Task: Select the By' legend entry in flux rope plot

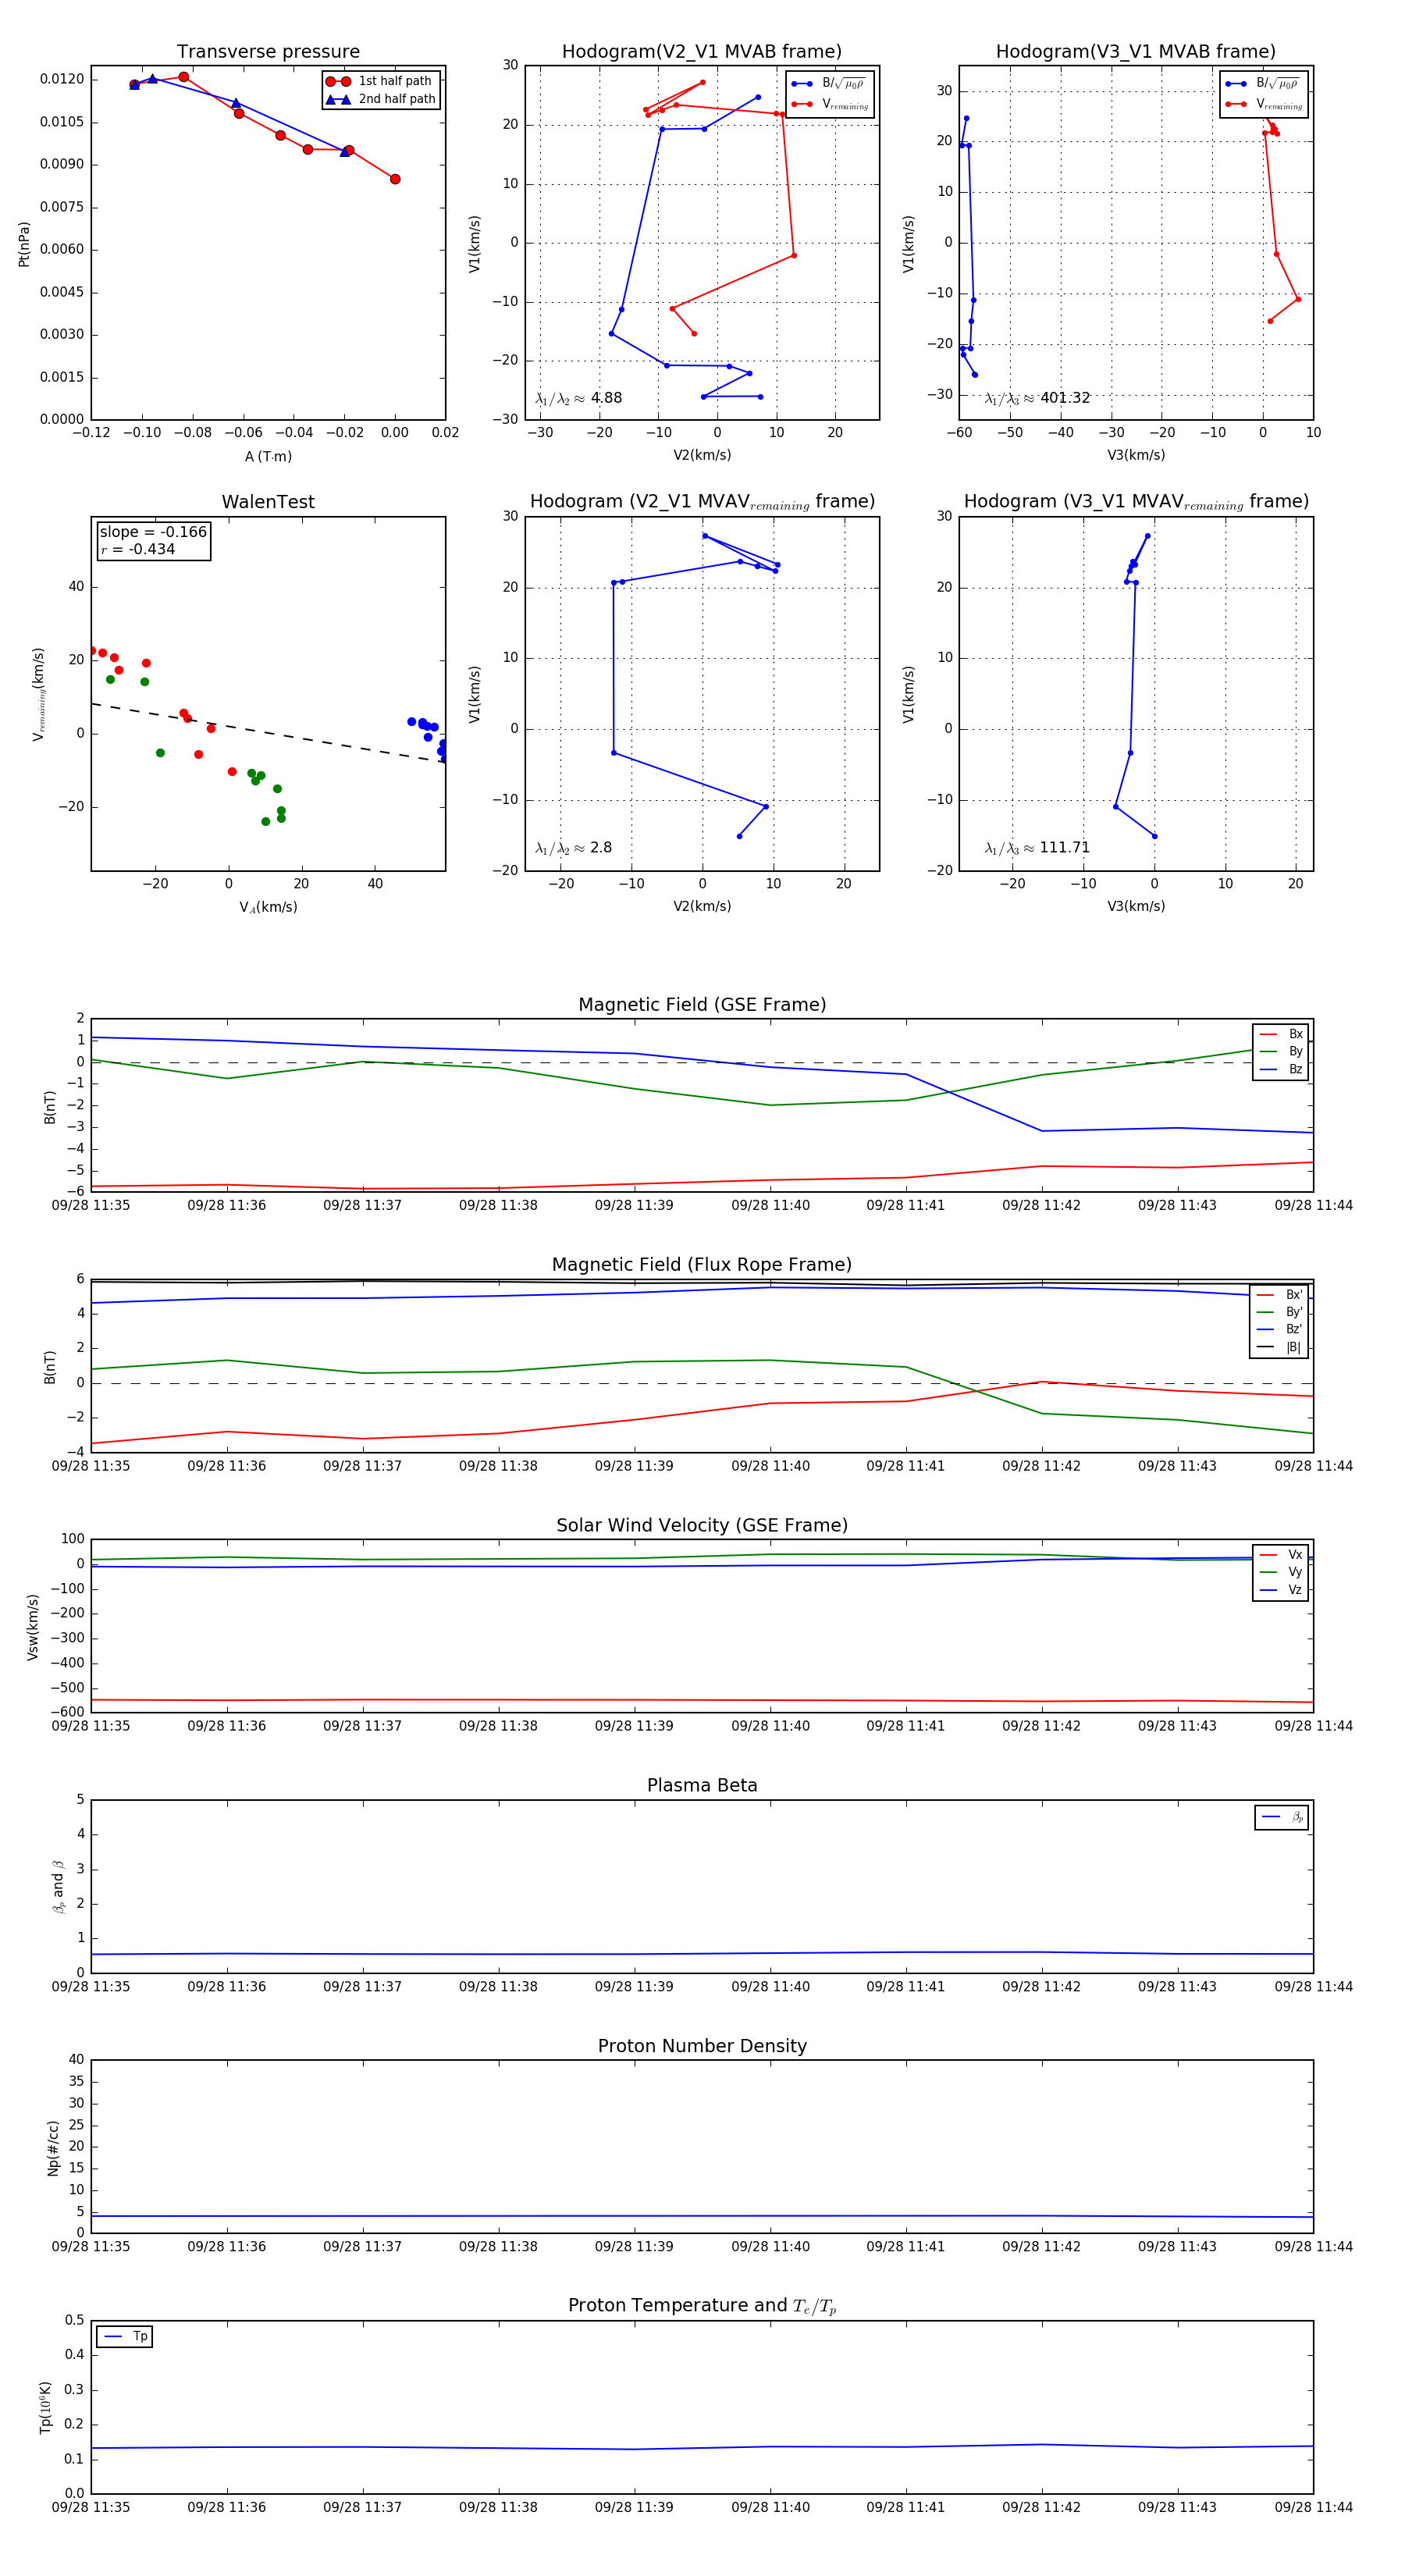Action: (1280, 1312)
